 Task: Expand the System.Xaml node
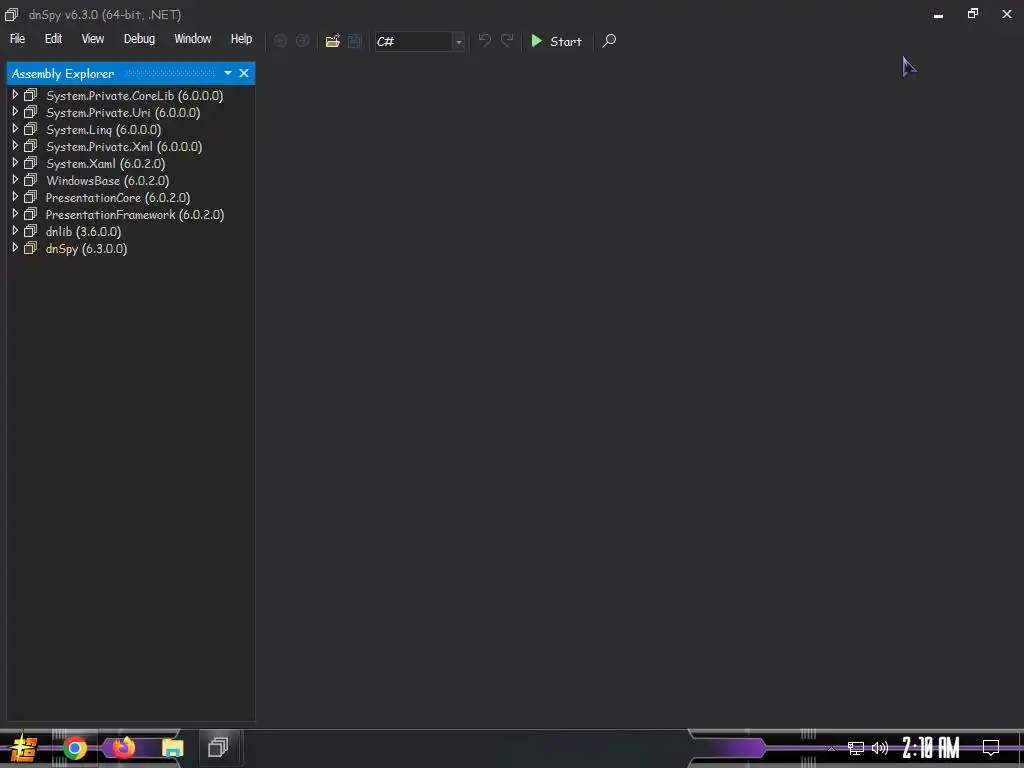(x=15, y=163)
